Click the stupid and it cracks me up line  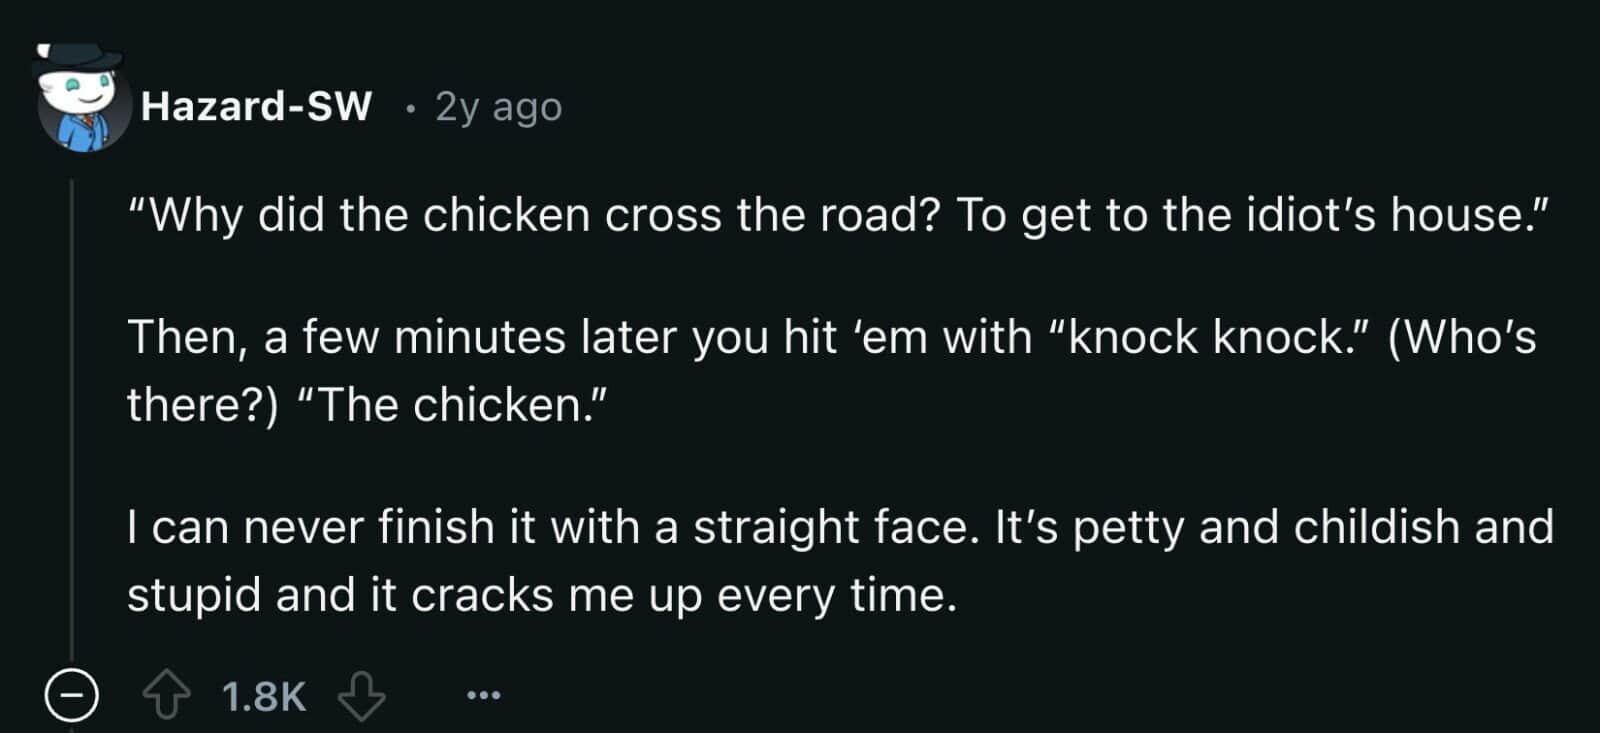pyautogui.click(x=541, y=595)
